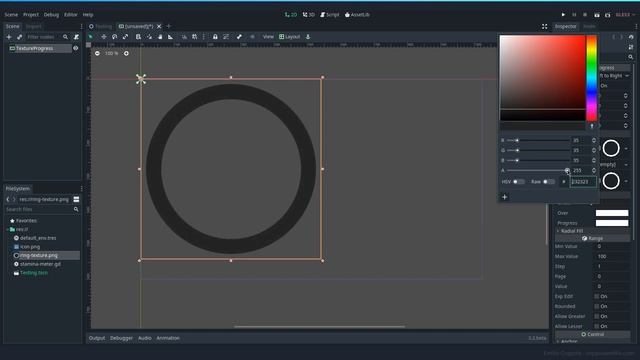Open the Scene menu
The image size is (640, 360).
click(x=11, y=15)
